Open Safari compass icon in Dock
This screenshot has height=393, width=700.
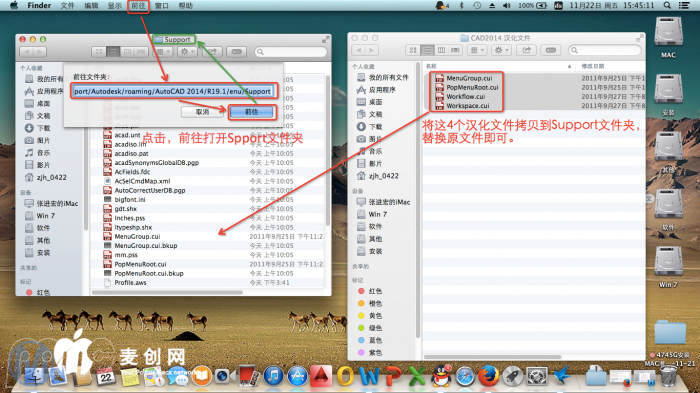(x=465, y=376)
